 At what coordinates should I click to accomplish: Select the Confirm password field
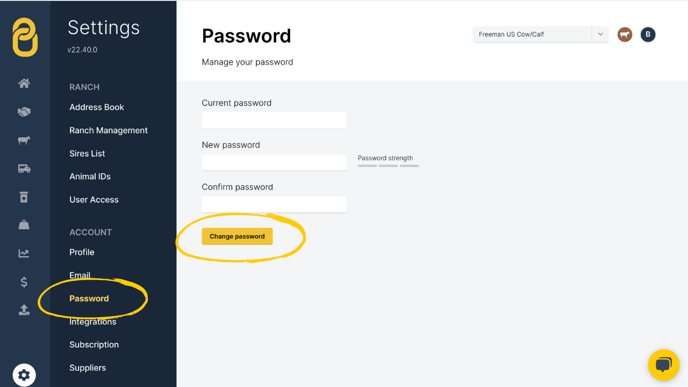click(x=274, y=204)
